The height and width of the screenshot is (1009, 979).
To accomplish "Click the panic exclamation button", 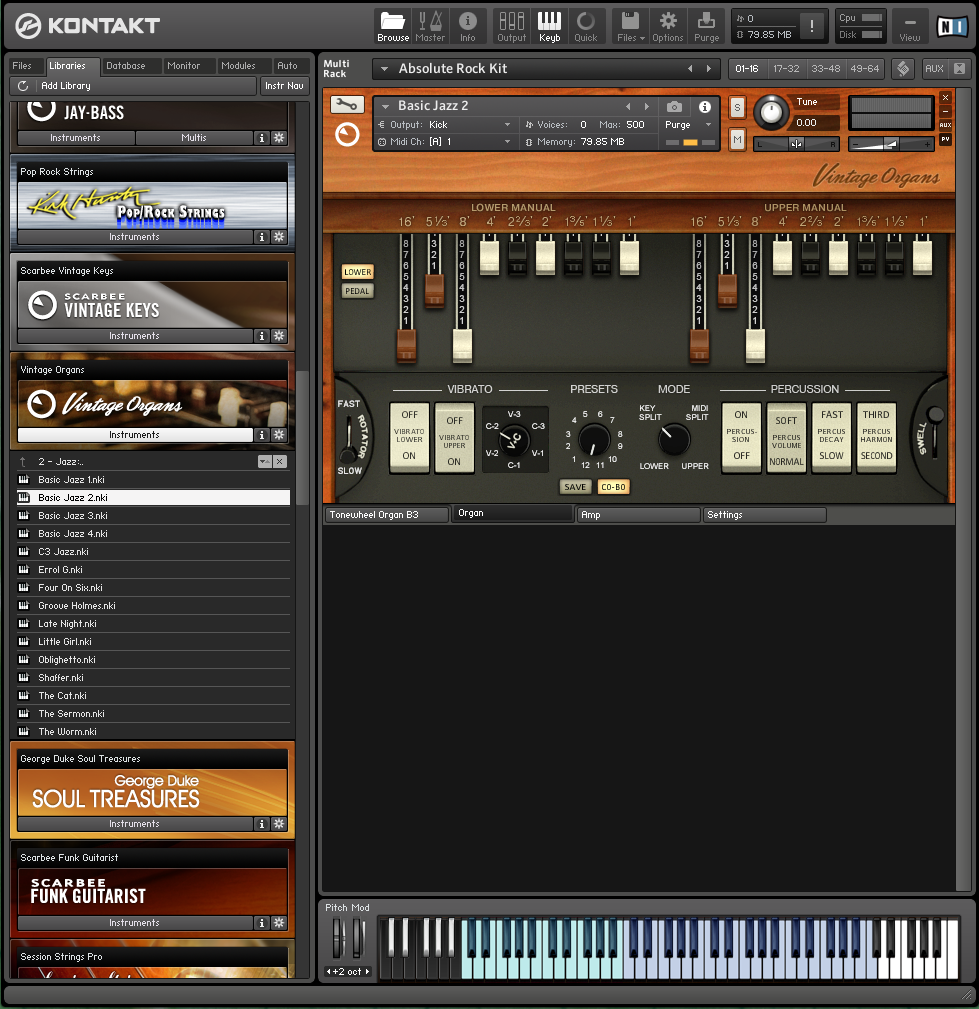I will point(812,26).
